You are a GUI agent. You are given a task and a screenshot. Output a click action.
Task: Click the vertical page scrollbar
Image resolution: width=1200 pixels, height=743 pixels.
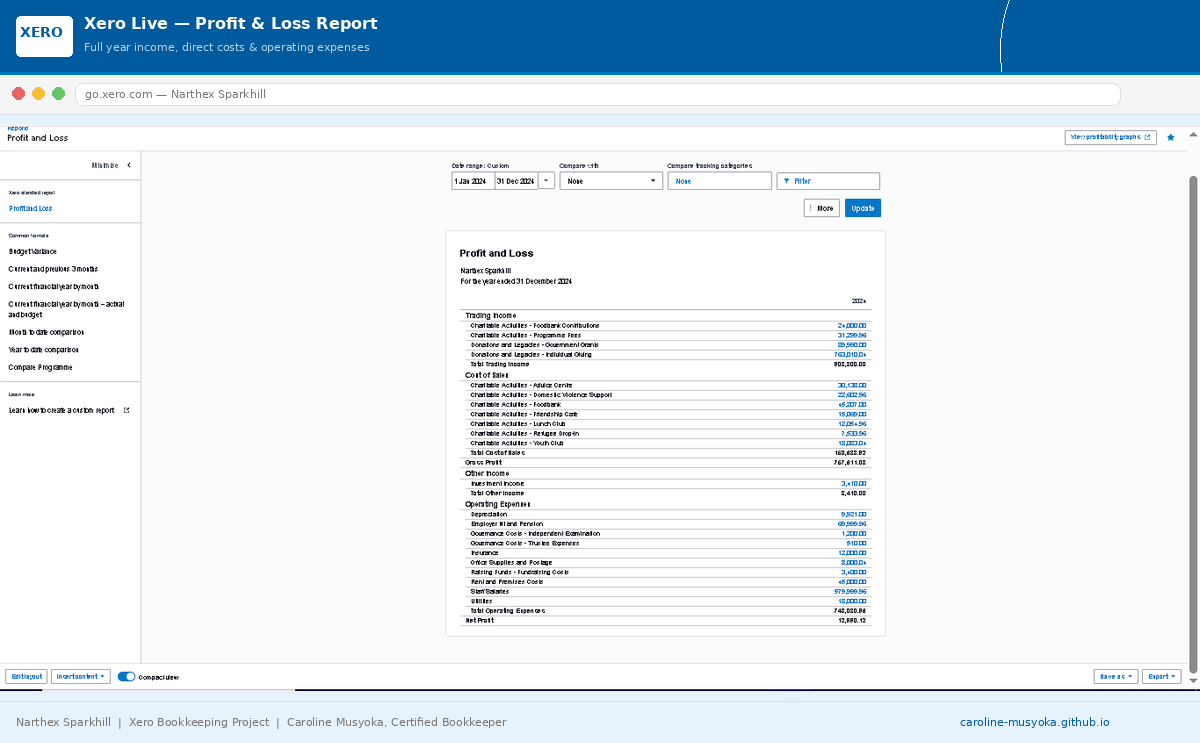click(1192, 423)
